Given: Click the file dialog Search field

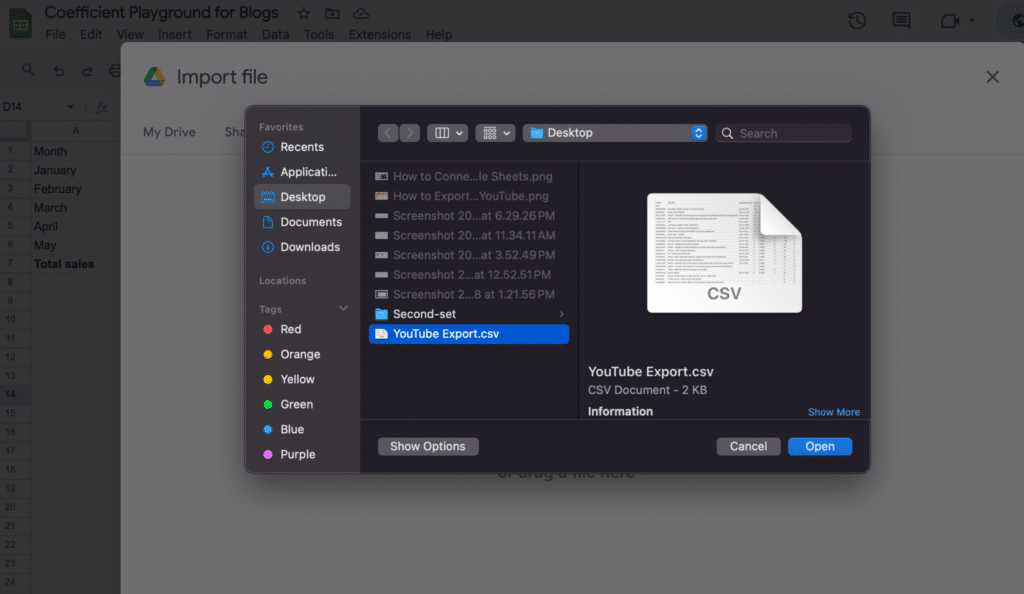Looking at the screenshot, I should coord(784,133).
